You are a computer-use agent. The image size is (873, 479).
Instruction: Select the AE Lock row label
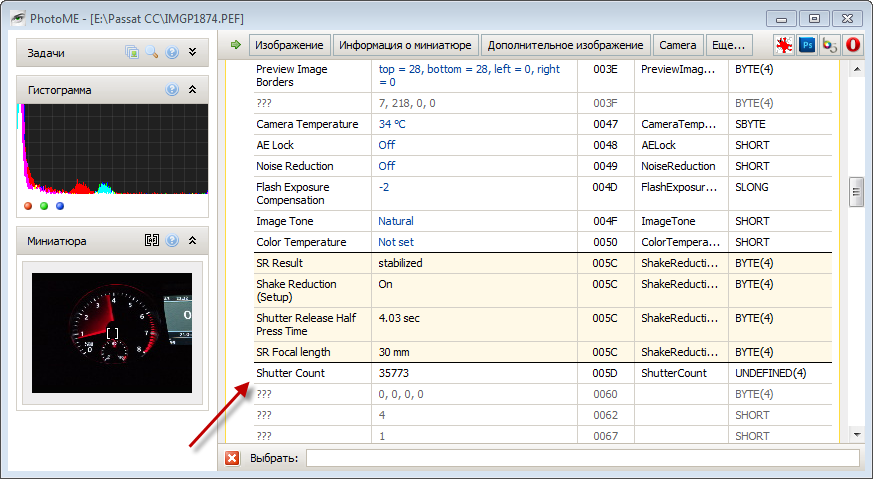point(275,145)
